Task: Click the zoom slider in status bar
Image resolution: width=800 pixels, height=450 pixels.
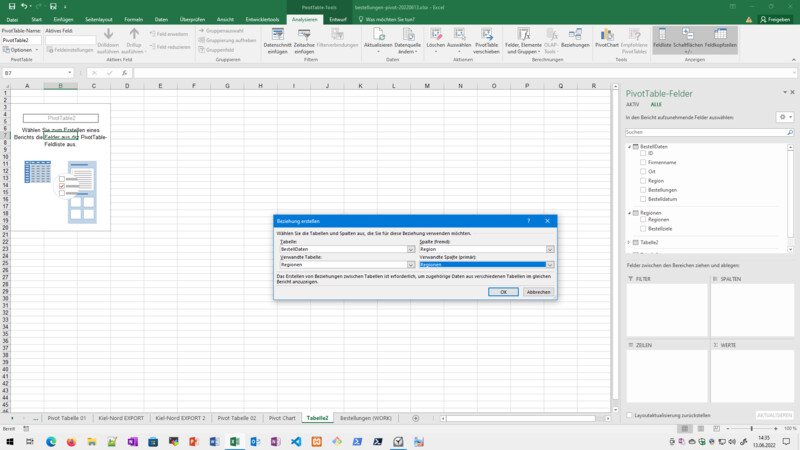Action: point(752,429)
